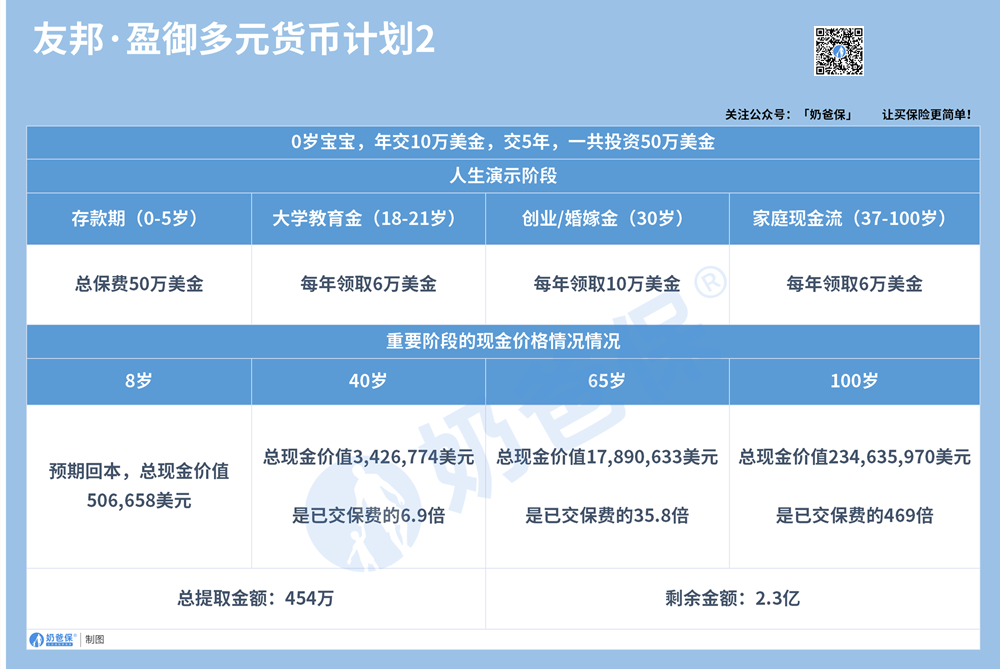This screenshot has height=669, width=1000.
Task: Select the text 总现金价值3,426,774美元
Action: coord(369,457)
